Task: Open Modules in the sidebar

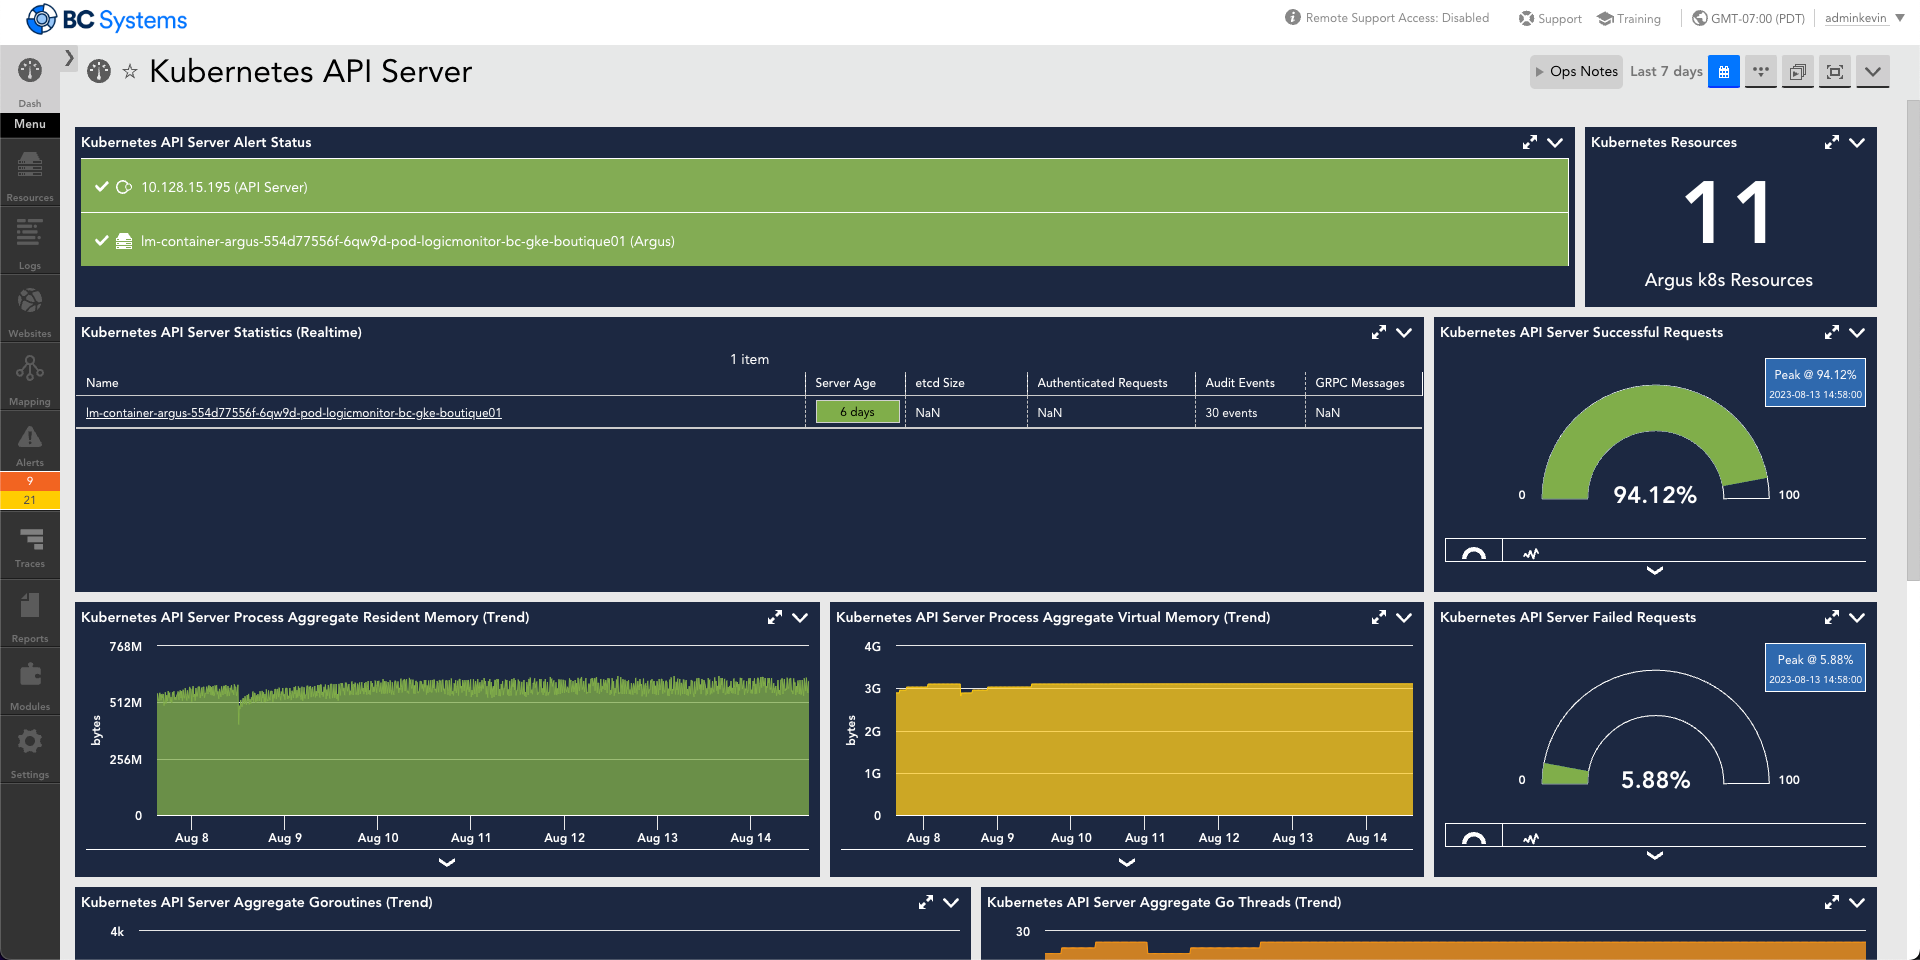Action: [x=30, y=683]
